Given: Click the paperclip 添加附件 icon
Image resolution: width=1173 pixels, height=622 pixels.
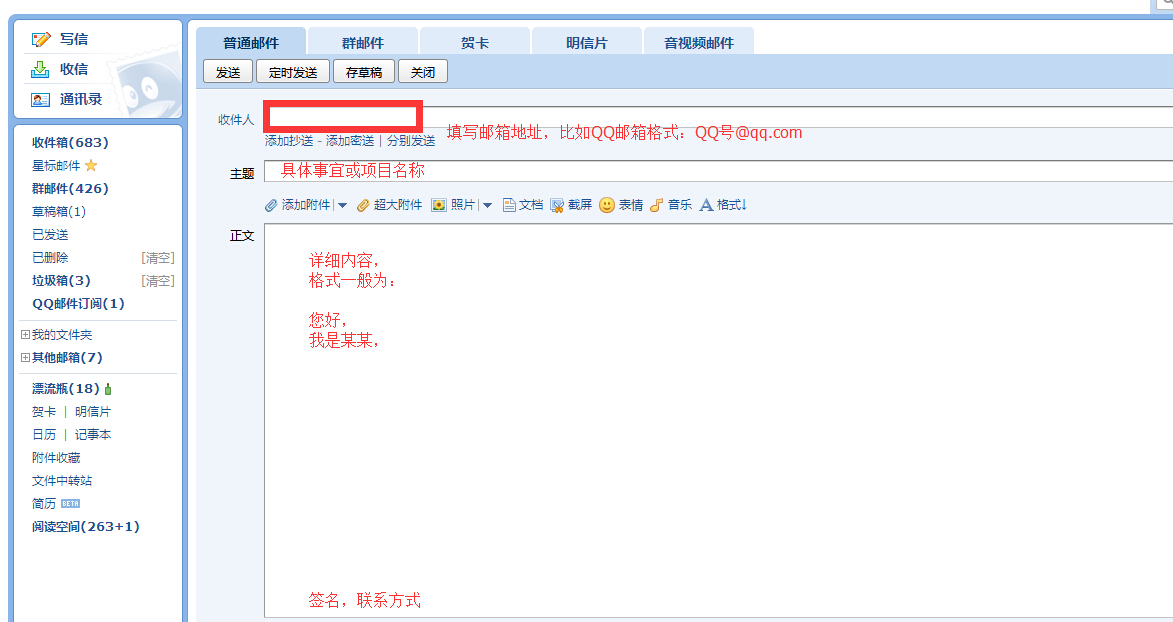Looking at the screenshot, I should click(271, 205).
